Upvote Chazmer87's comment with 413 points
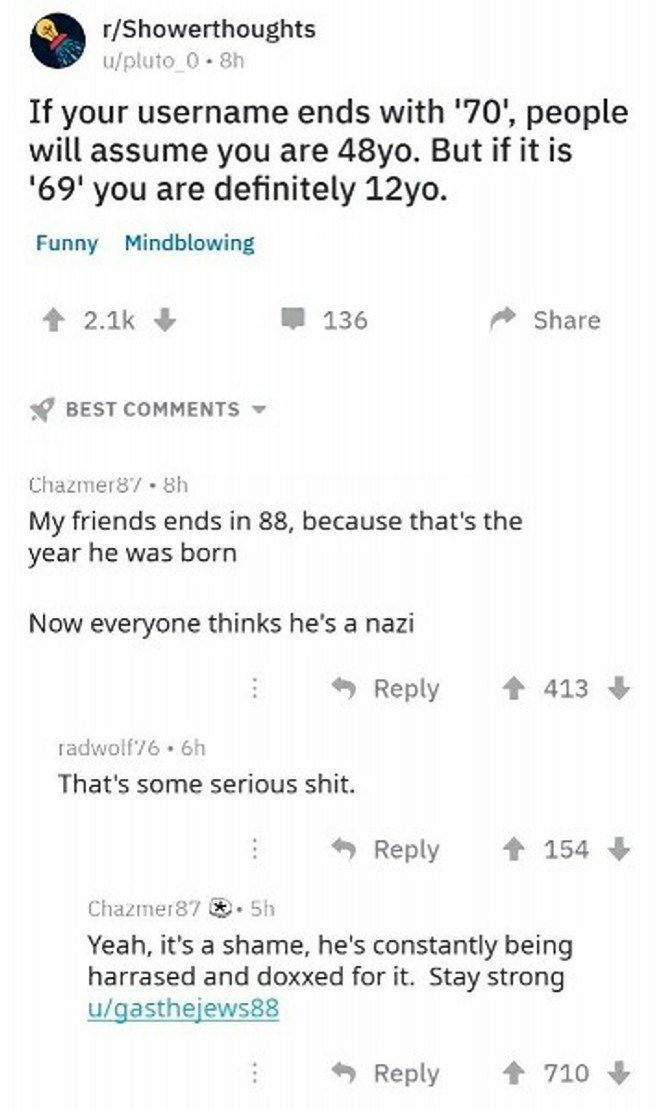The image size is (666, 1110). click(512, 688)
